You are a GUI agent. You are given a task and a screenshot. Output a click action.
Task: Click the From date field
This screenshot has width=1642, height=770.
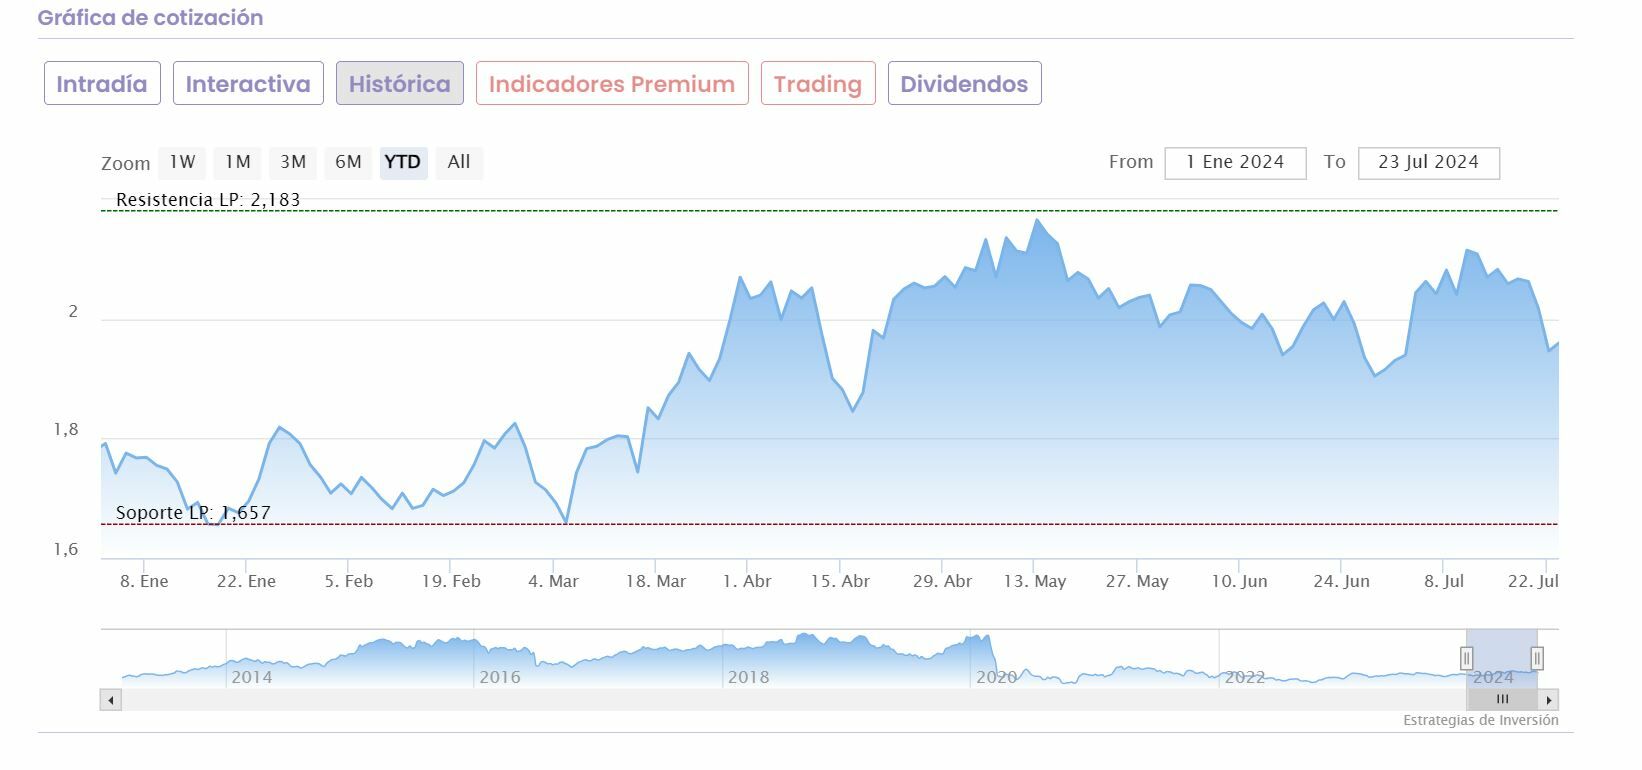[1235, 162]
